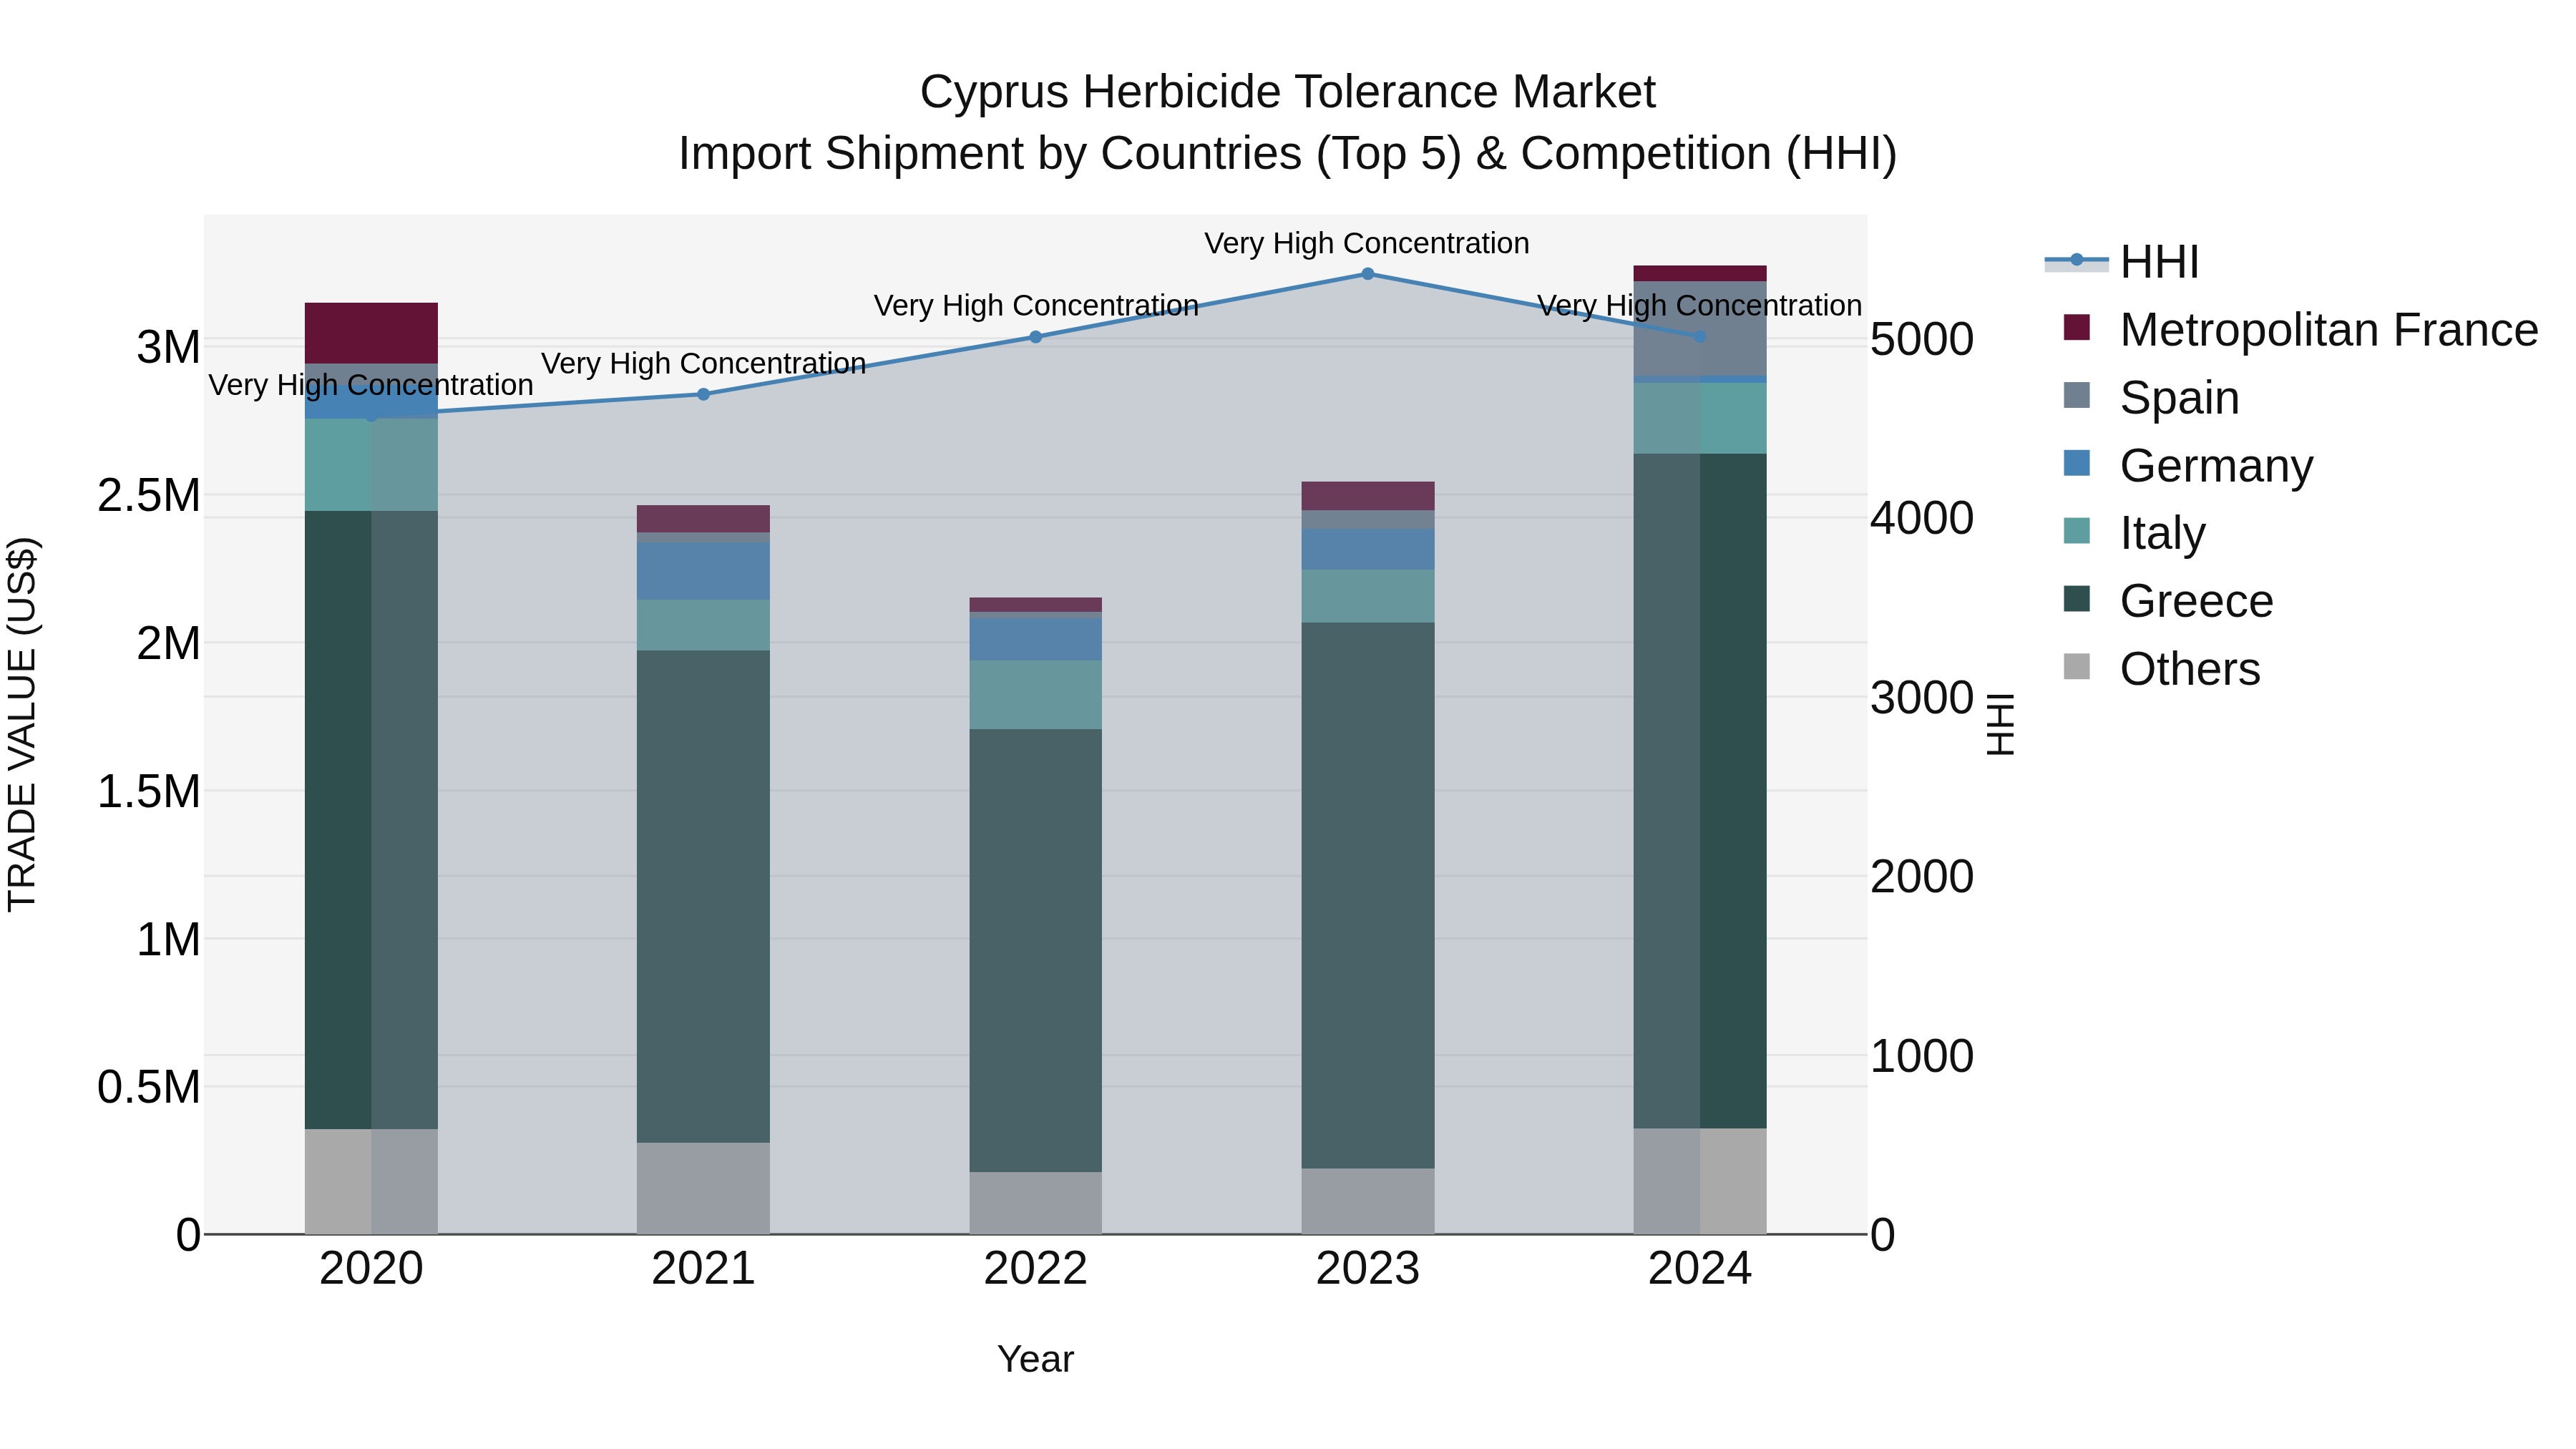Click the Italy segment of 2022 bar
The image size is (2576, 1449).
(x=1036, y=695)
